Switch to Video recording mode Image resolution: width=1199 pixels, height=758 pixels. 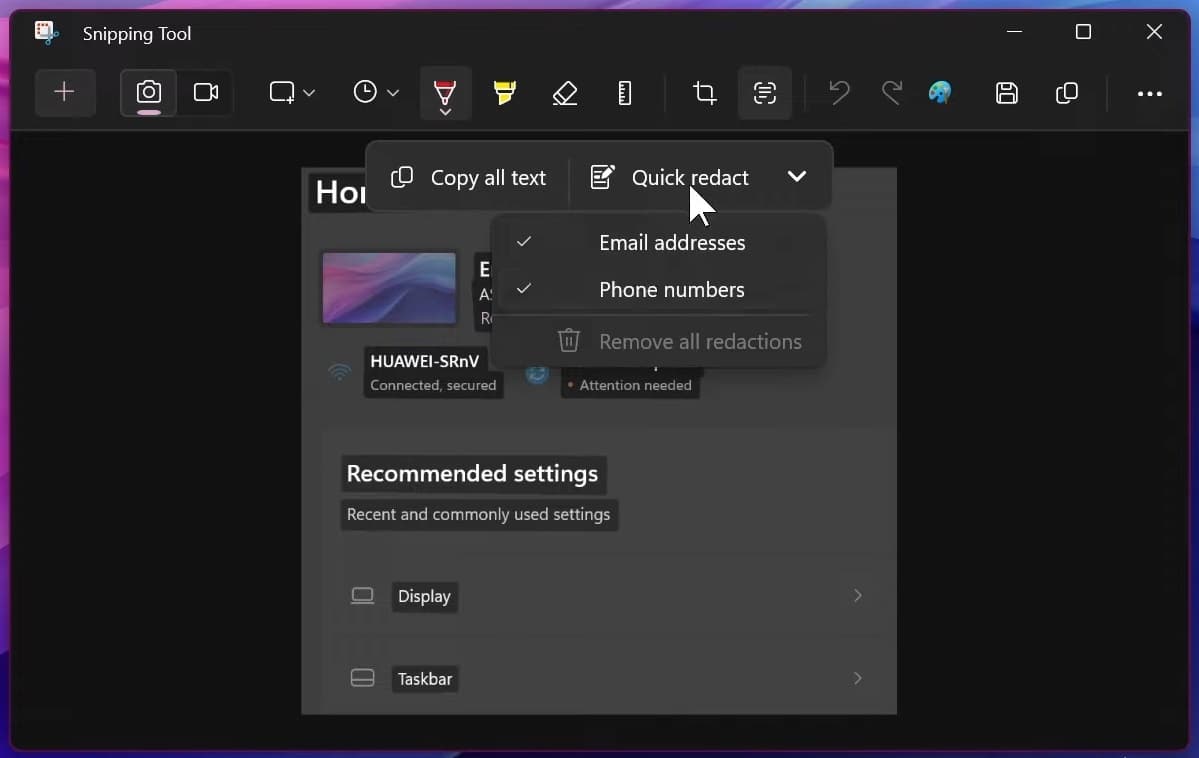(206, 92)
